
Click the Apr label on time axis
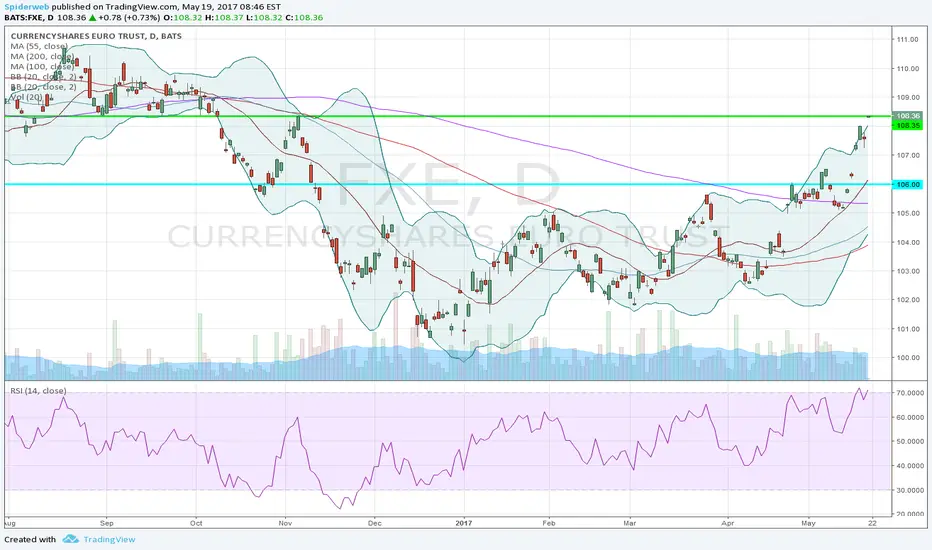point(728,523)
